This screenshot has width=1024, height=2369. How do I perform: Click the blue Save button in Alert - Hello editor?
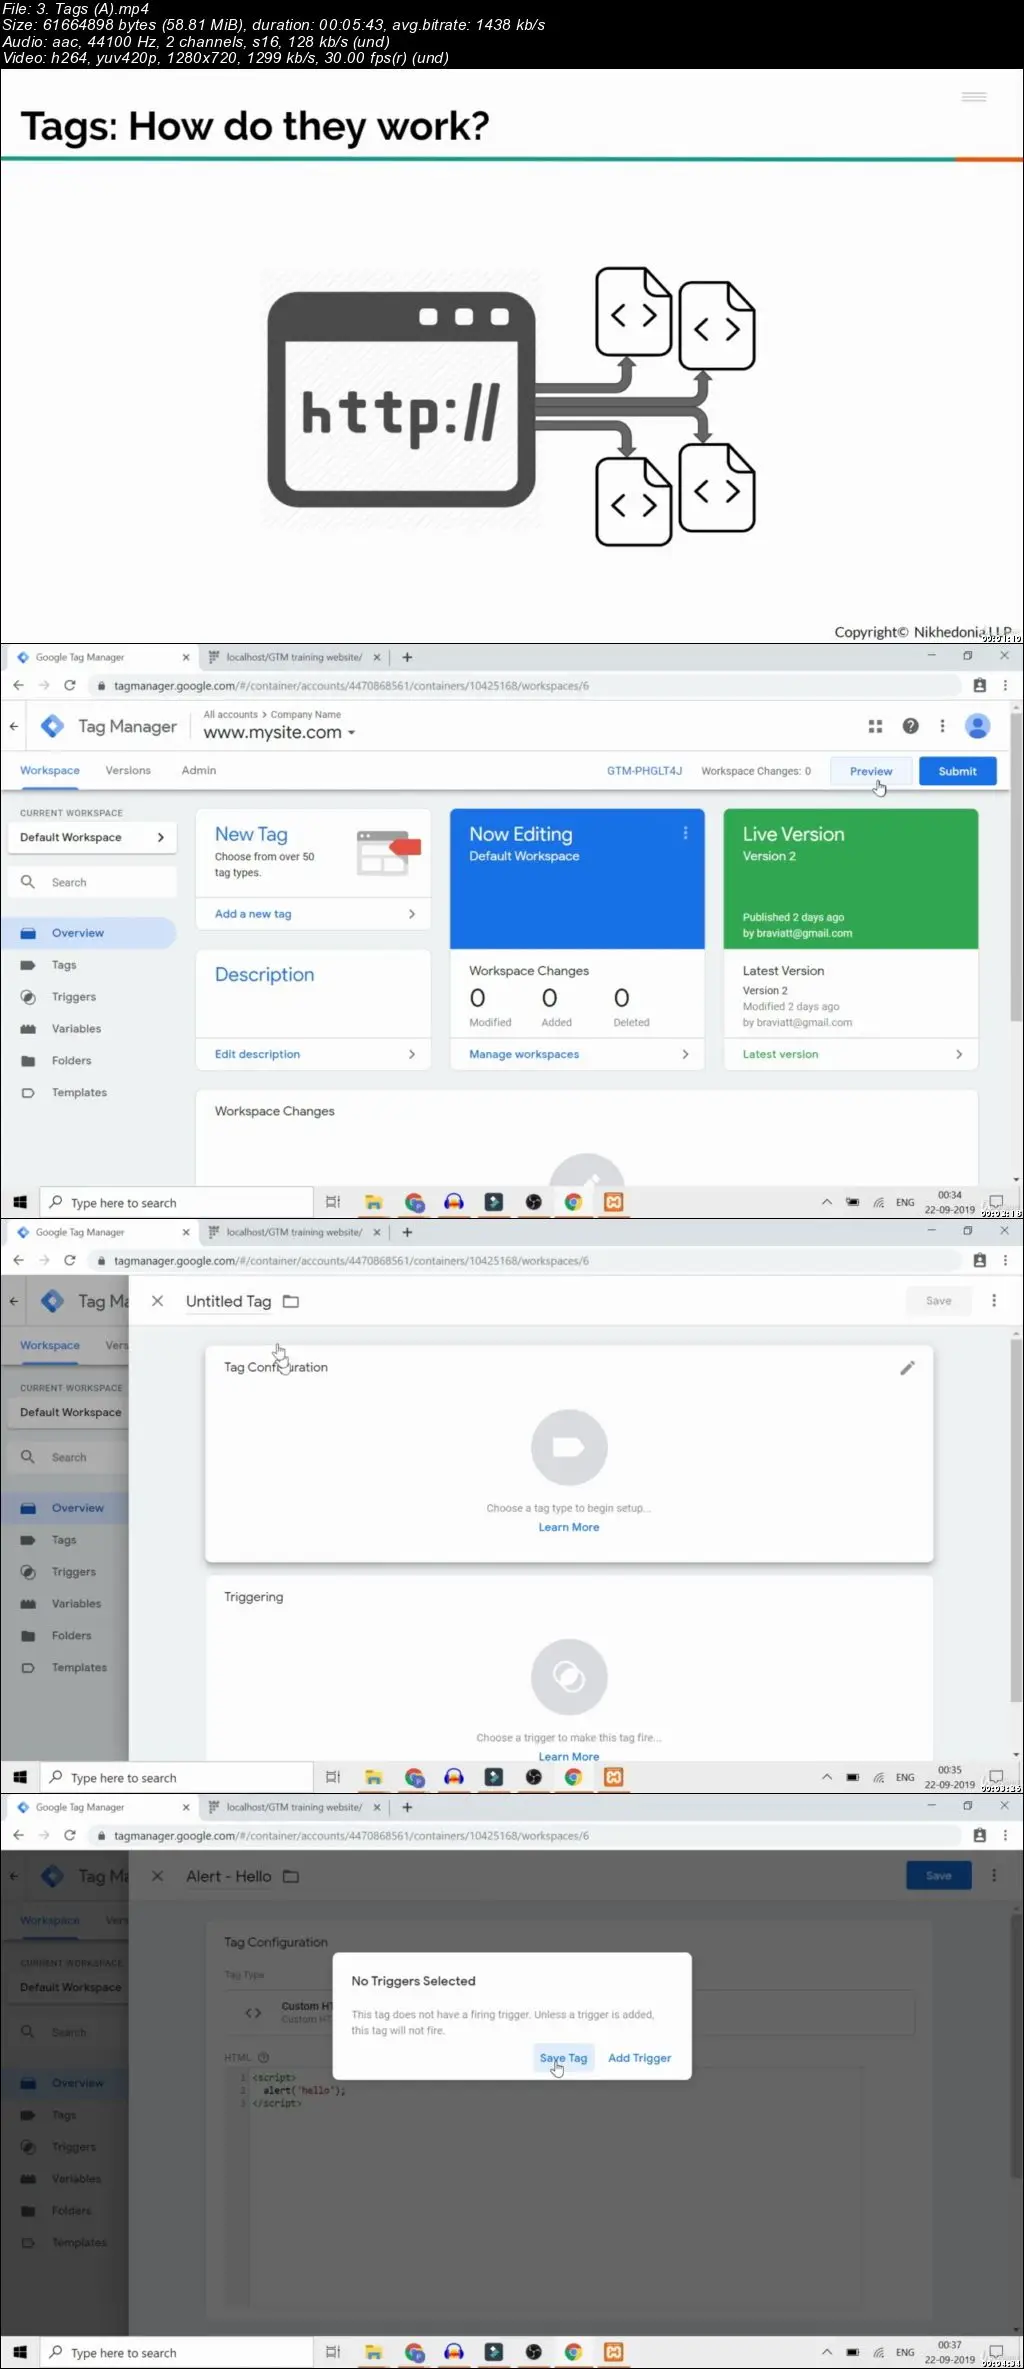pos(939,1875)
